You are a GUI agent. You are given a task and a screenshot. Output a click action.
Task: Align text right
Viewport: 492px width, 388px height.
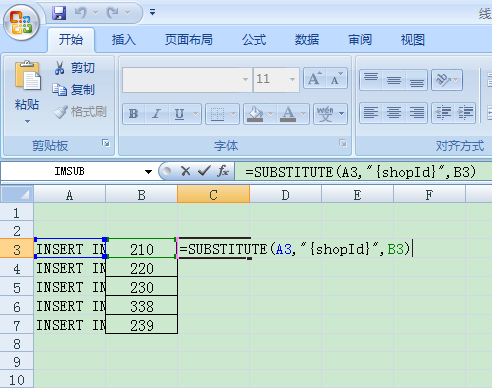417,113
